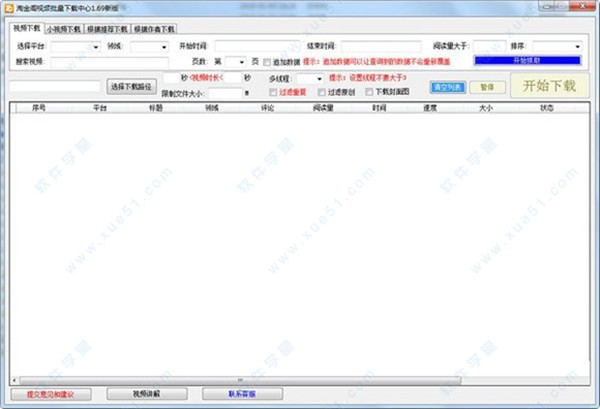The width and height of the screenshot is (600, 409).
Task: Click the 清空列表 button
Action: coord(448,87)
